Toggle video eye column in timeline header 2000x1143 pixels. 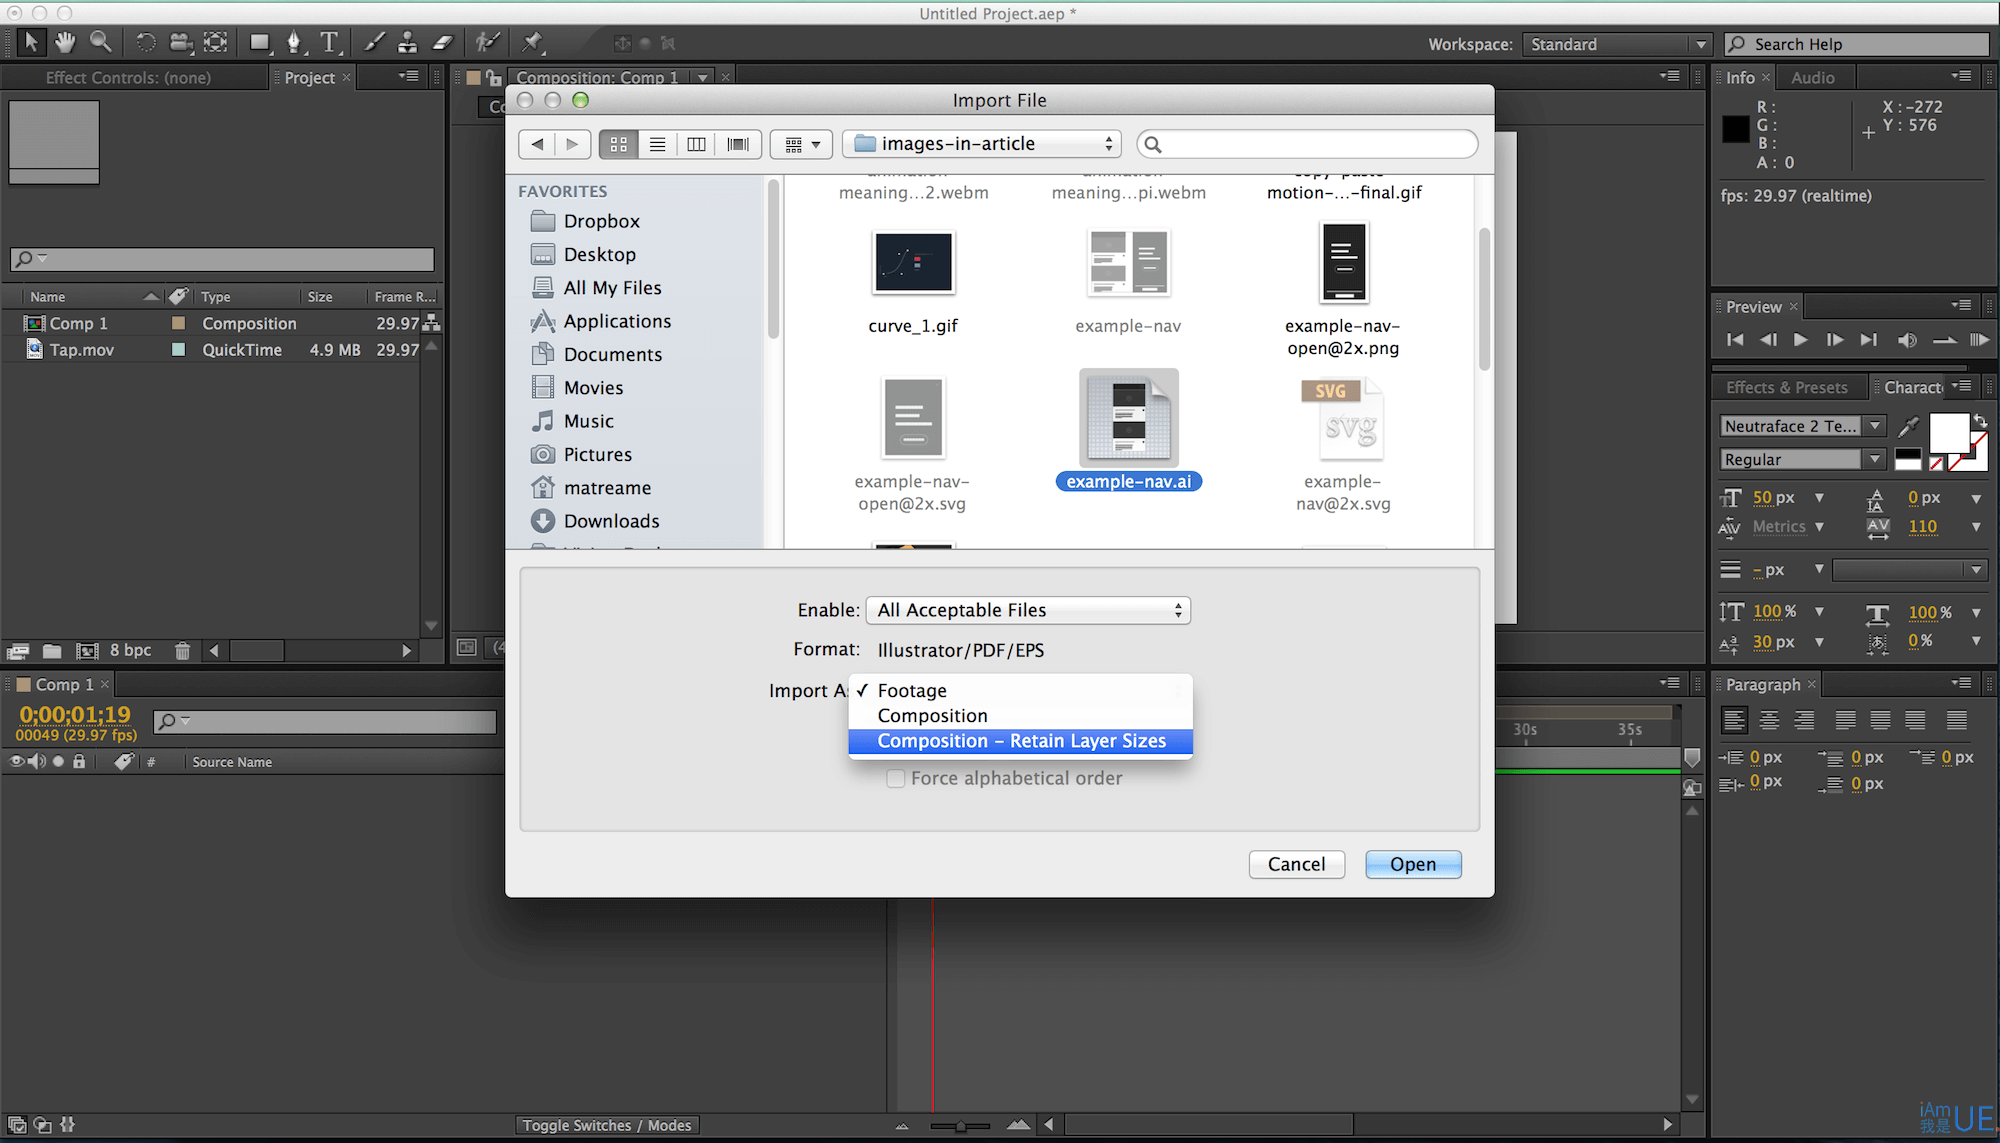coord(16,761)
